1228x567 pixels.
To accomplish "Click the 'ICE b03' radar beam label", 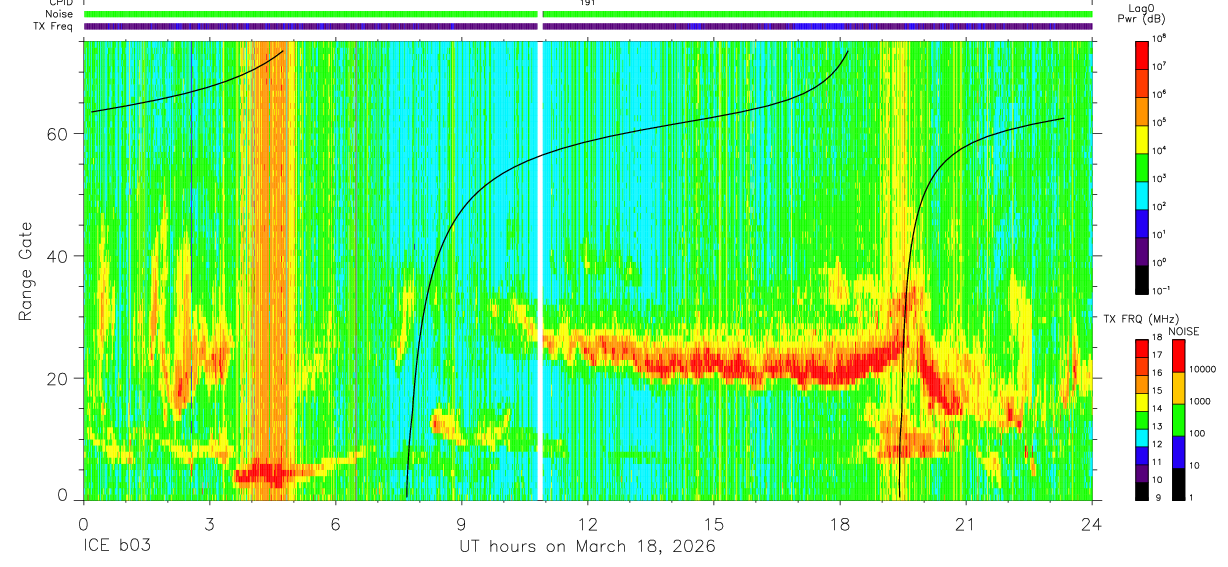I will coord(119,547).
